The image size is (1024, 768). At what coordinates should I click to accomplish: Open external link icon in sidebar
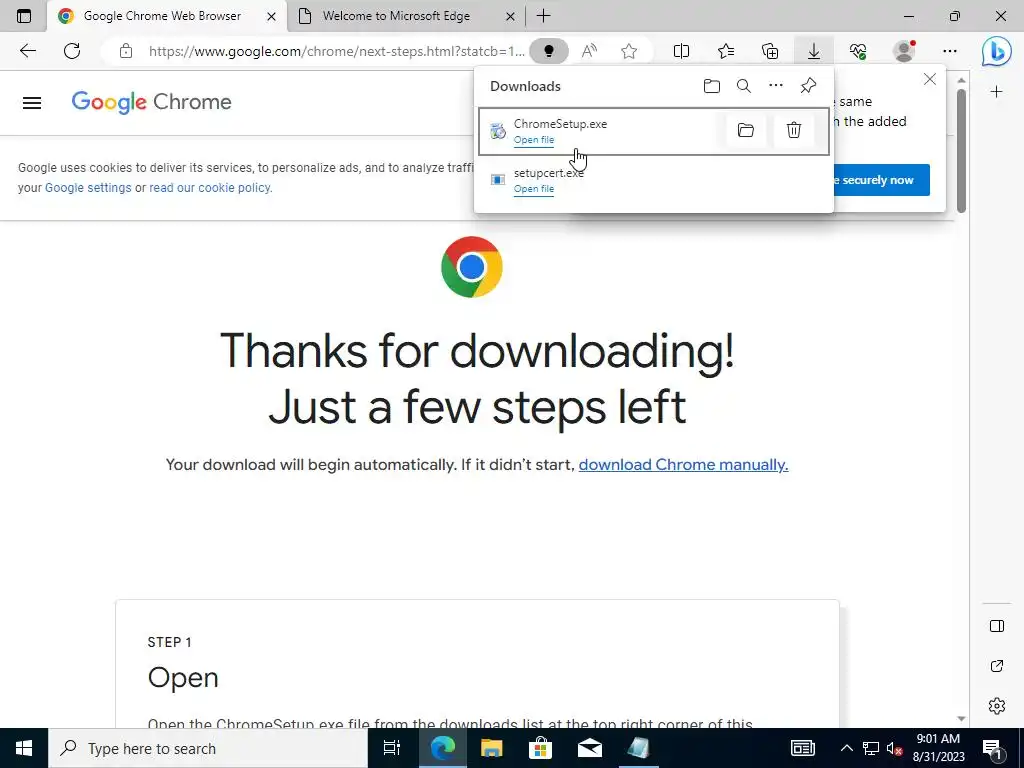(997, 666)
